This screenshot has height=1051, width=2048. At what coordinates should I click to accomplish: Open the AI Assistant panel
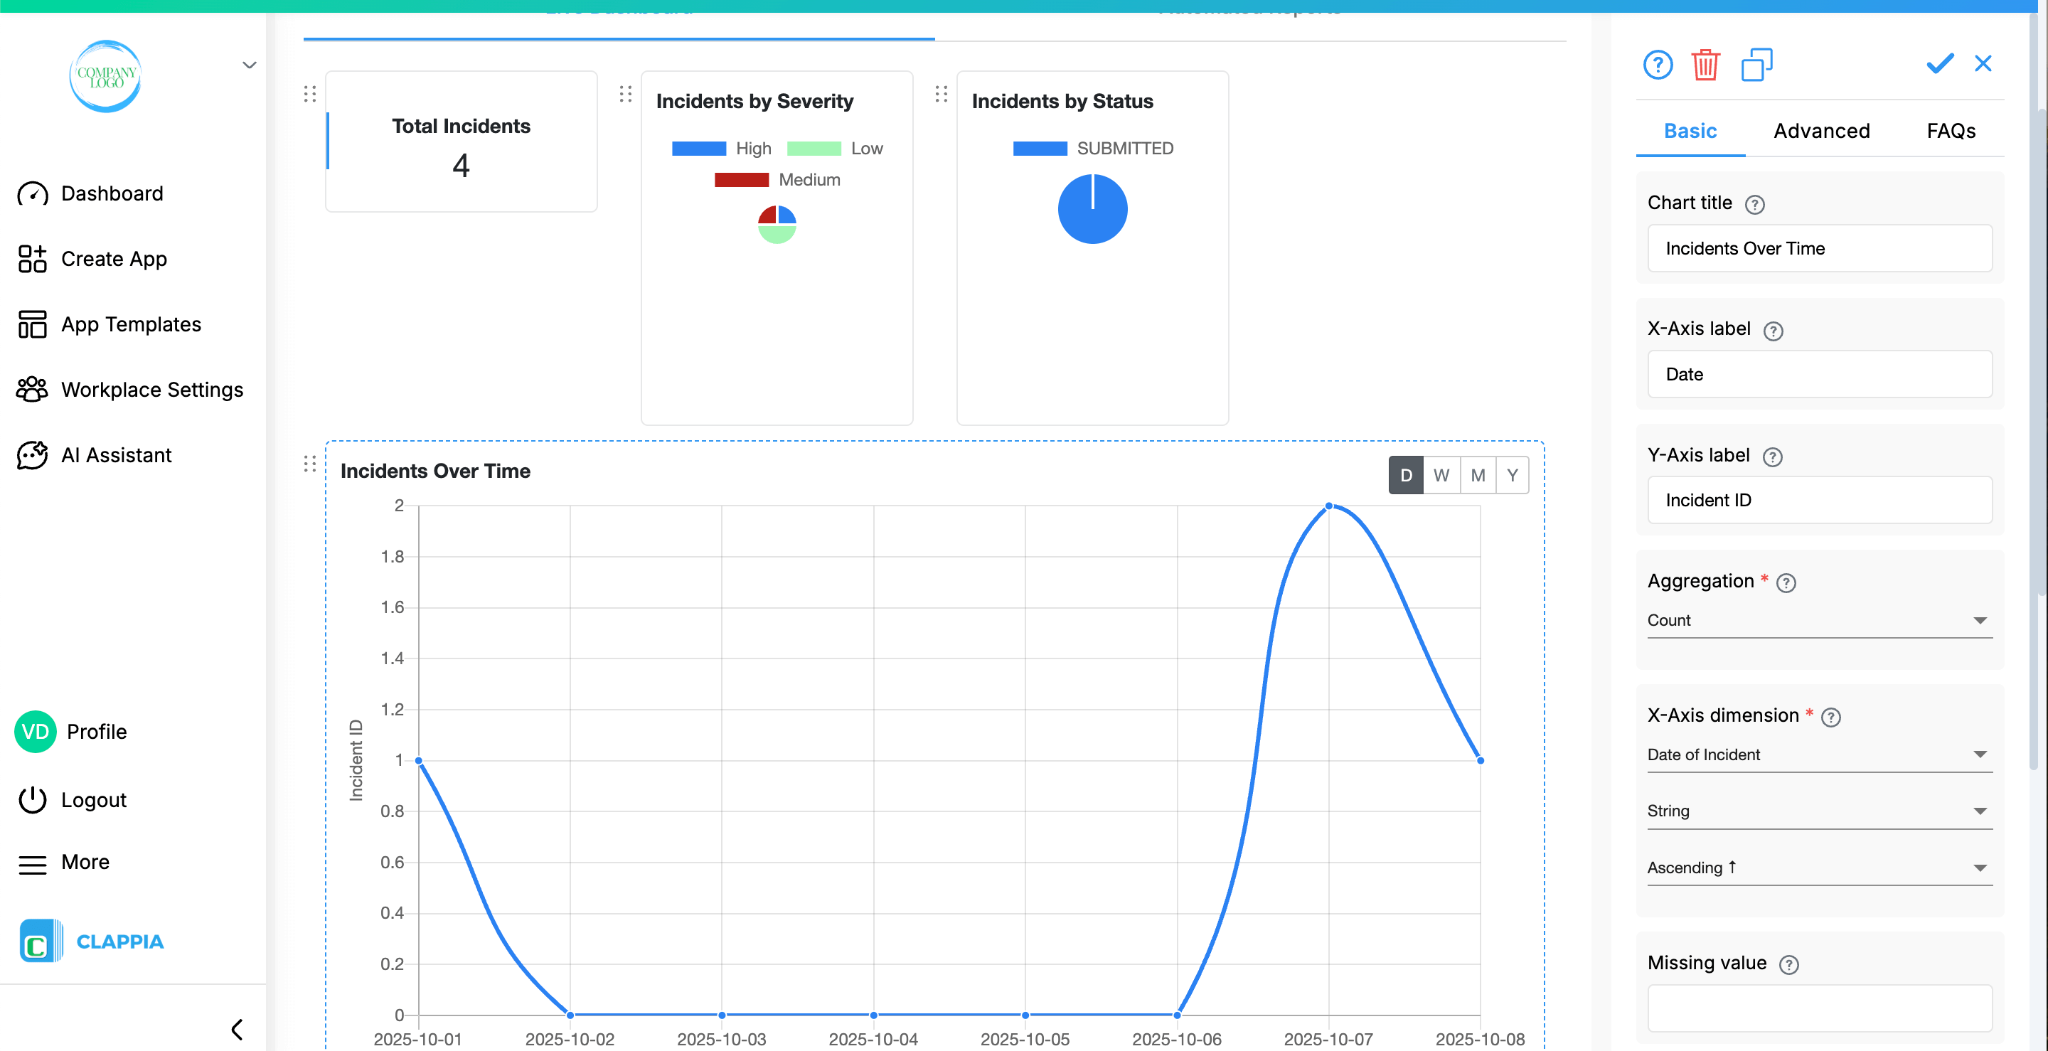coord(117,455)
